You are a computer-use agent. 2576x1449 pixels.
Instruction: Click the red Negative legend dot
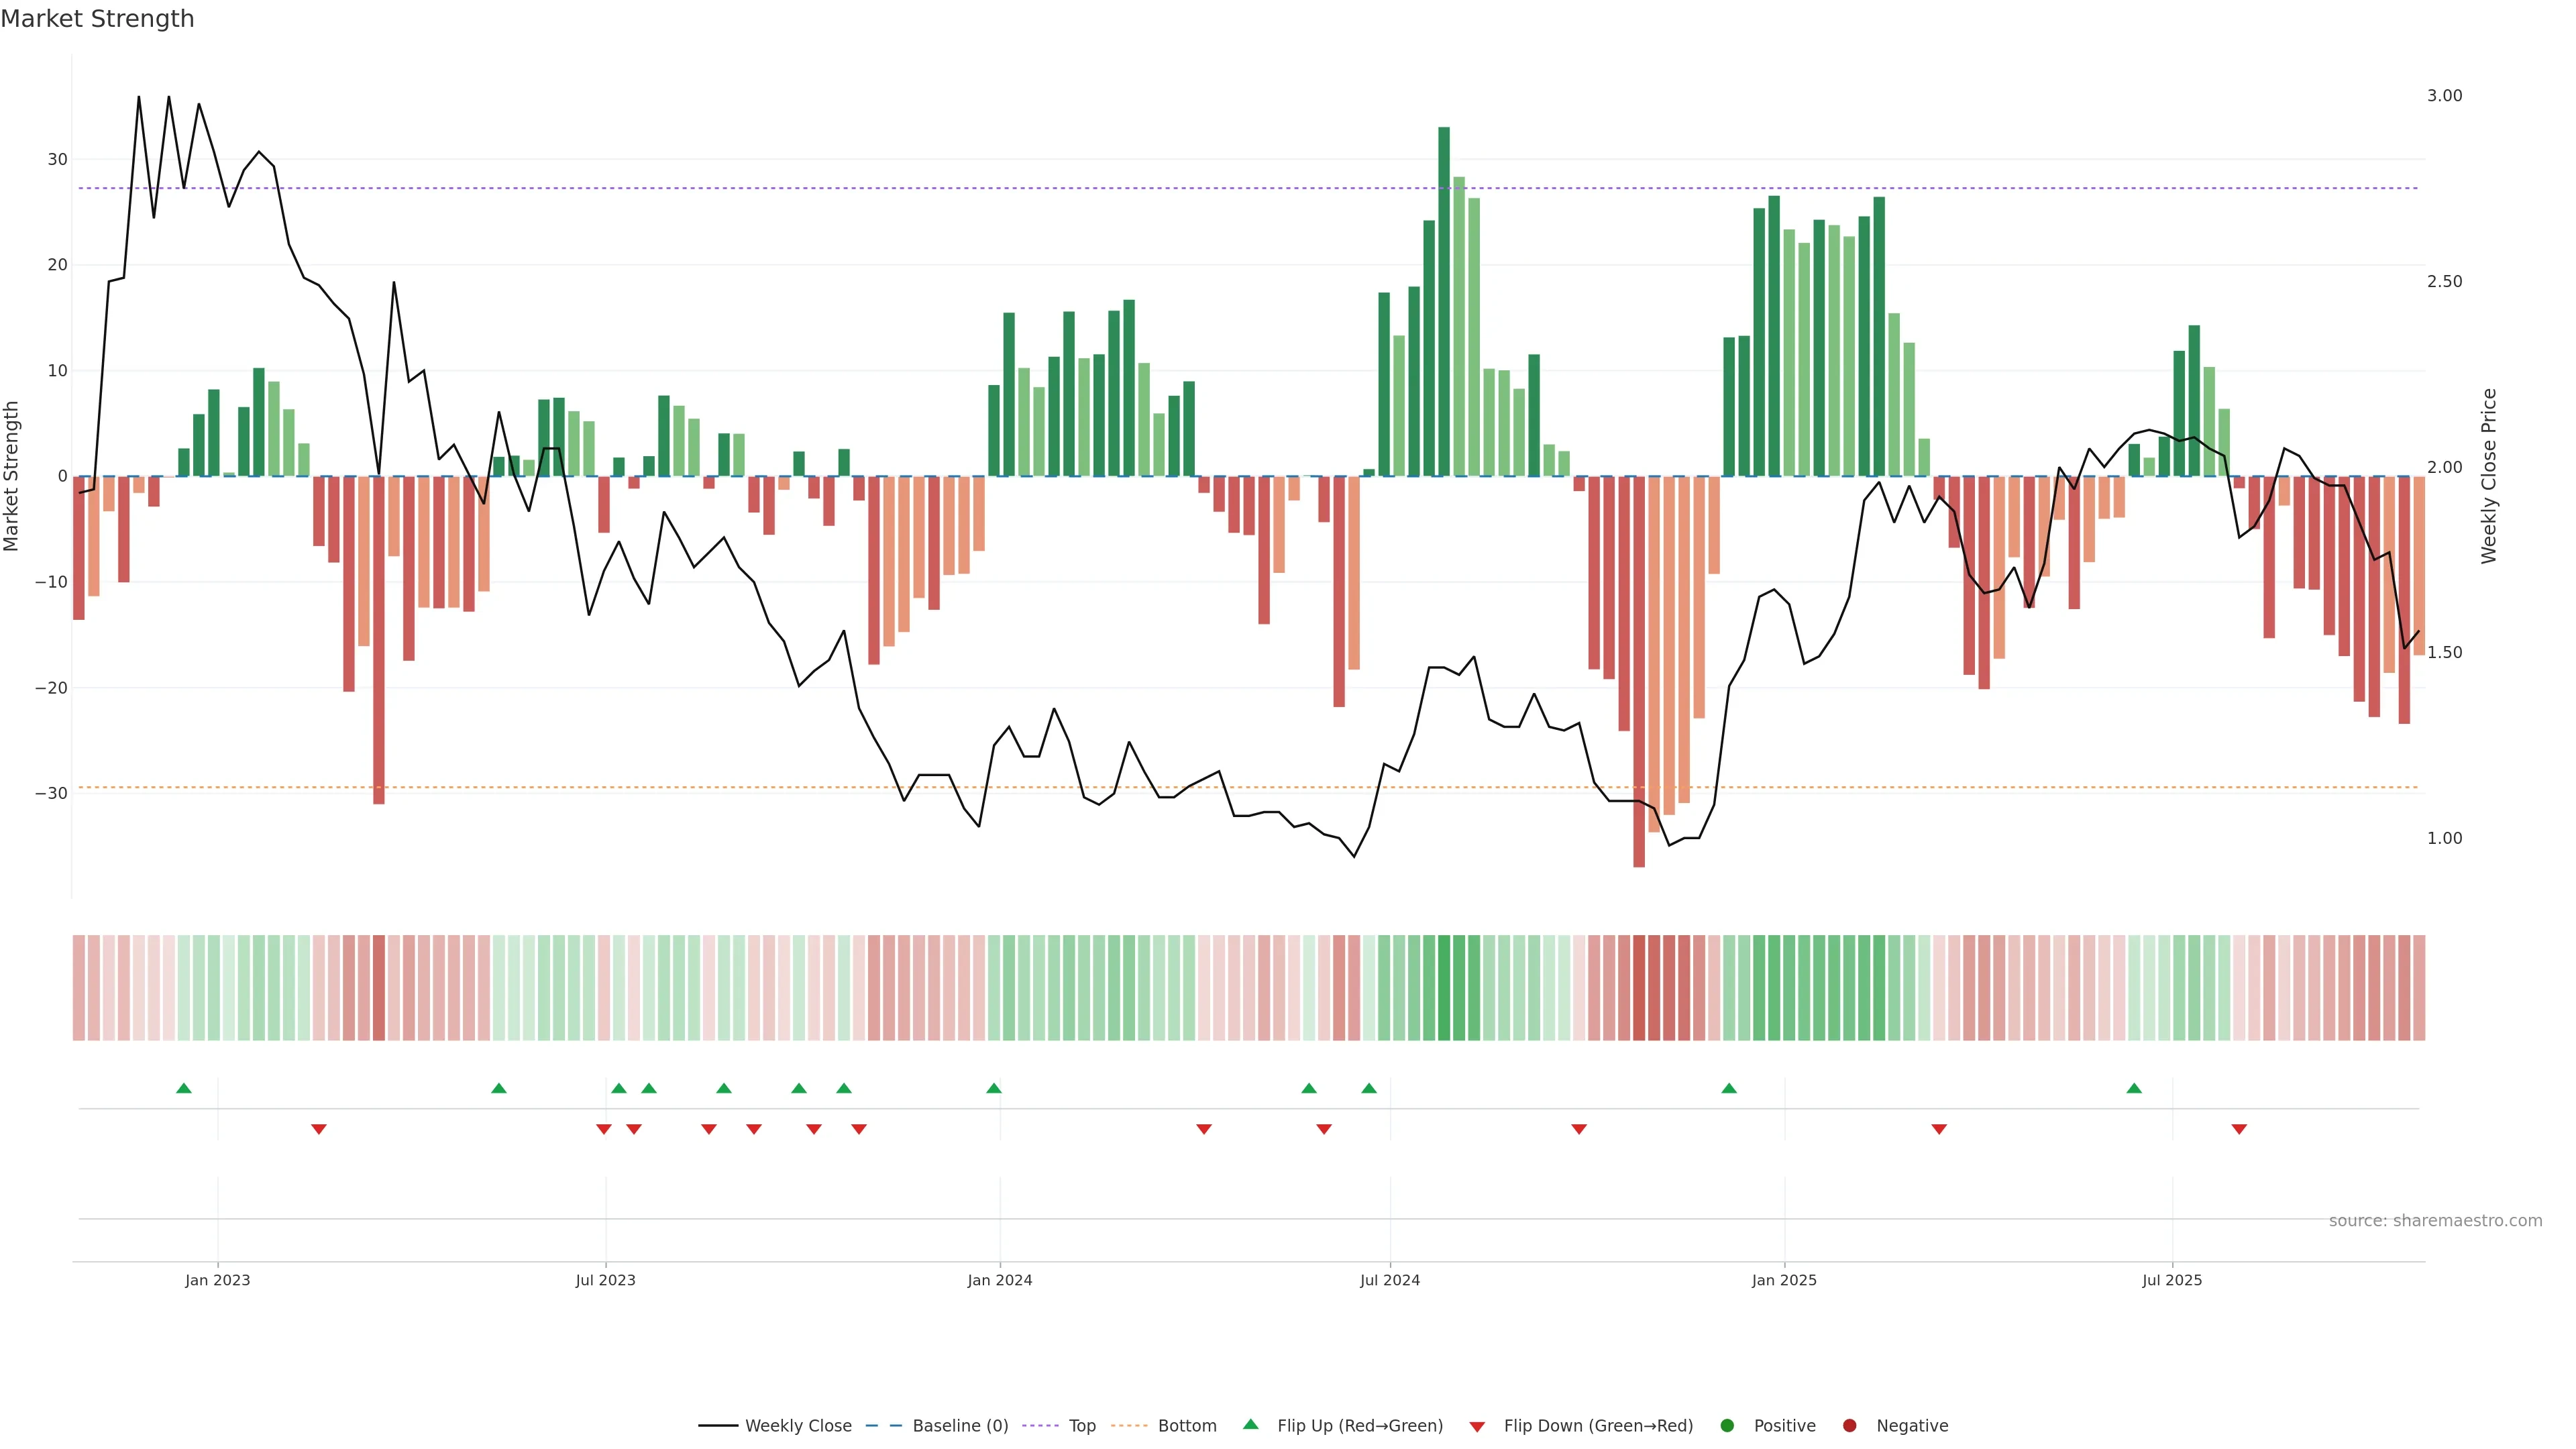(1849, 1426)
